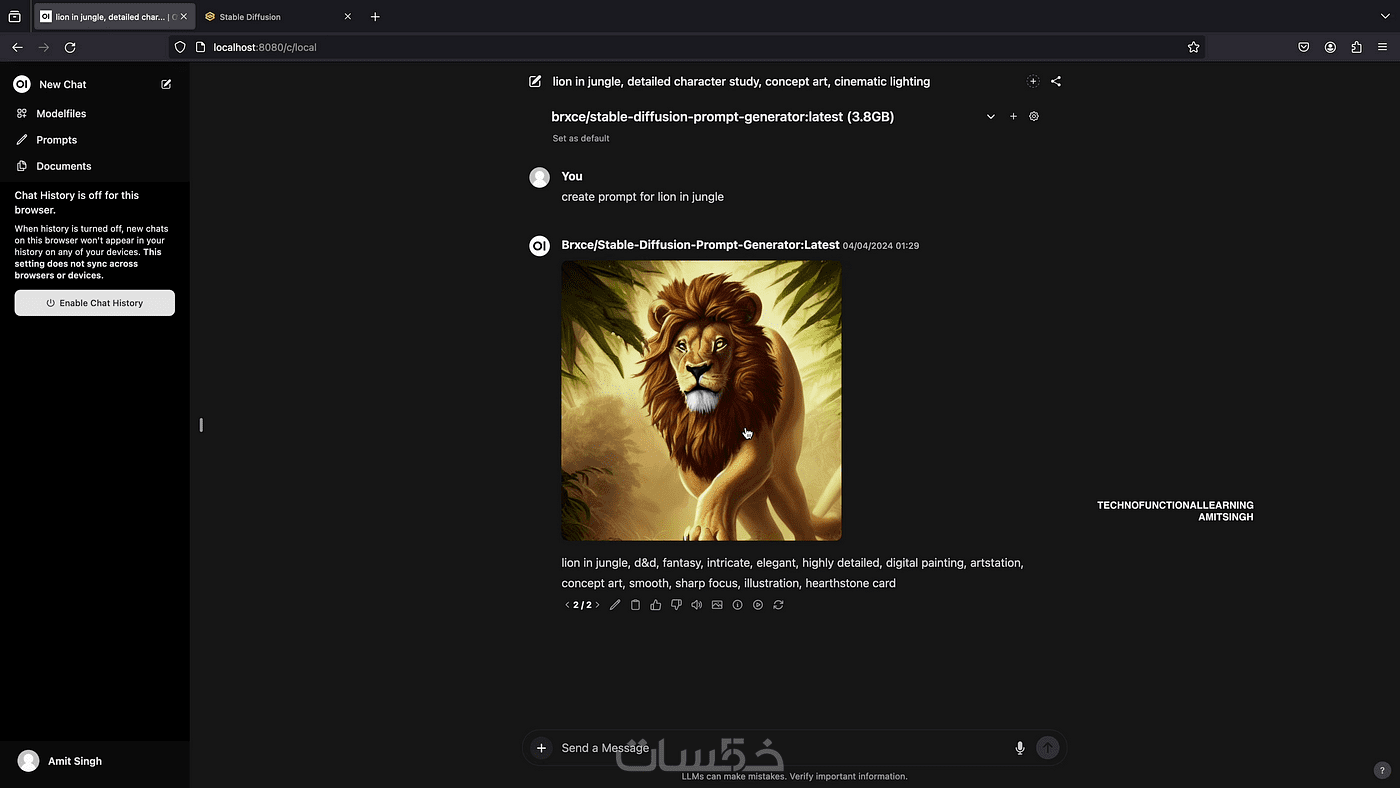
Task: Click the send message arrow button
Action: (1048, 748)
